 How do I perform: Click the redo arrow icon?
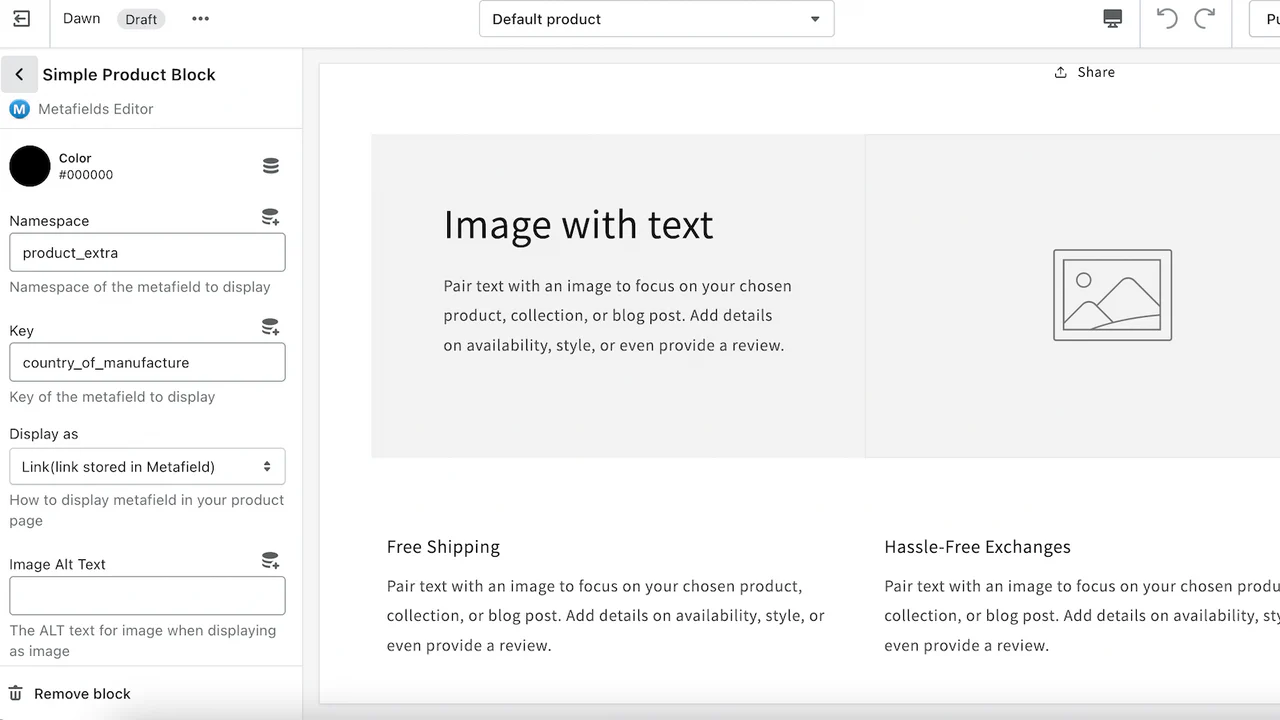coord(1205,19)
